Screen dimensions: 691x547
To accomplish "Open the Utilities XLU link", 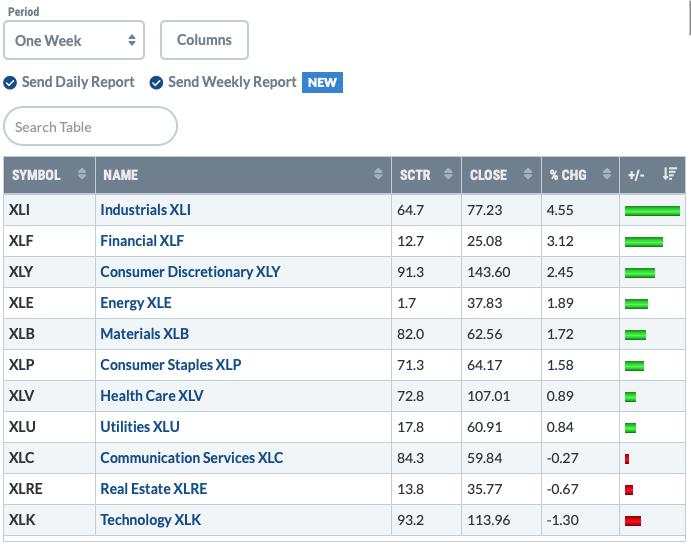I will pos(140,427).
